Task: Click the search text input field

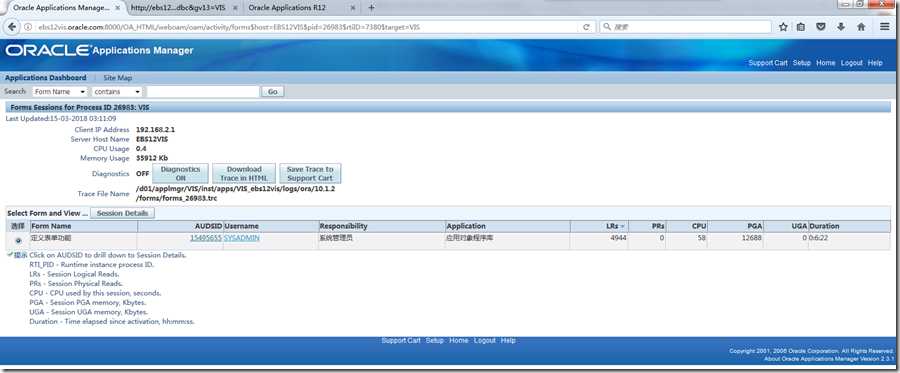Action: [x=203, y=92]
